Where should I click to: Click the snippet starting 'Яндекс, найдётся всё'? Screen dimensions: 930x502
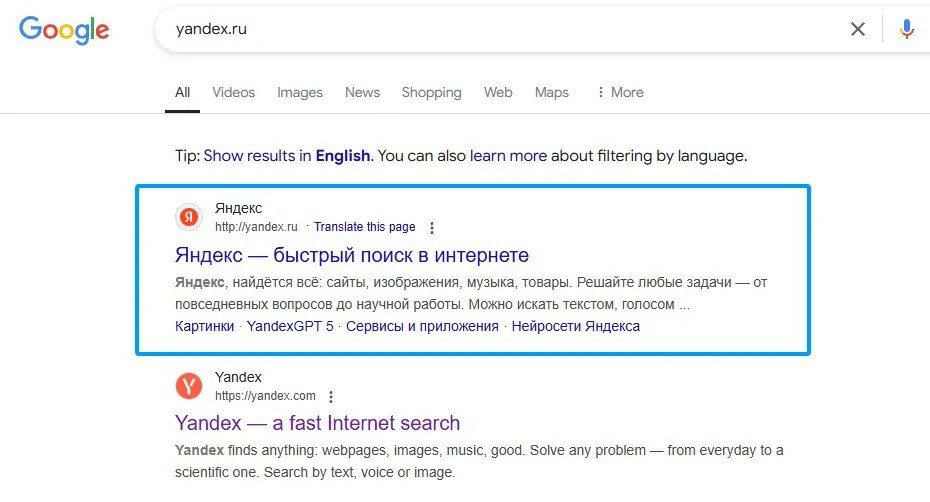pyautogui.click(x=471, y=293)
